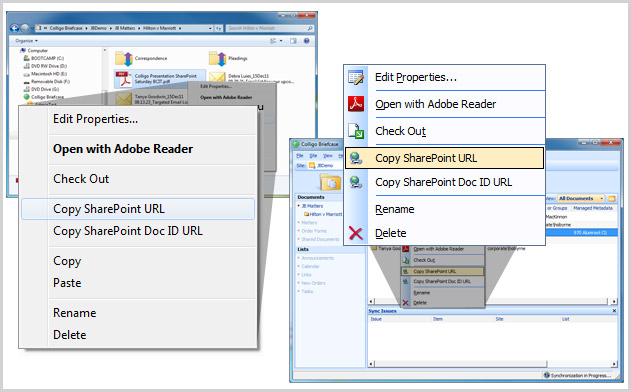Open the Explorer address bar history dropdown arrow

pyautogui.click(x=210, y=28)
